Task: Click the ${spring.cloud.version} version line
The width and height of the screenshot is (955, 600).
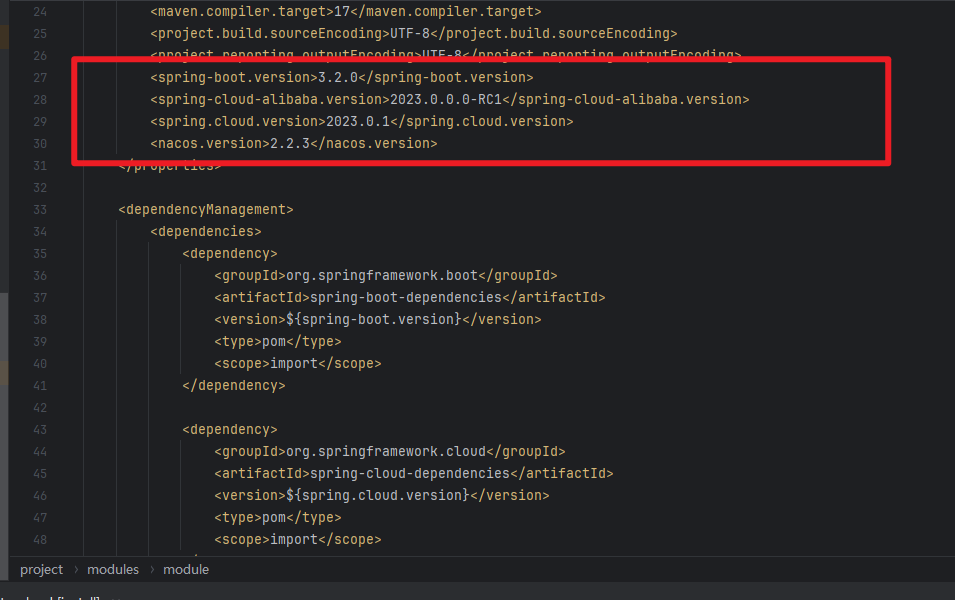Action: (382, 495)
